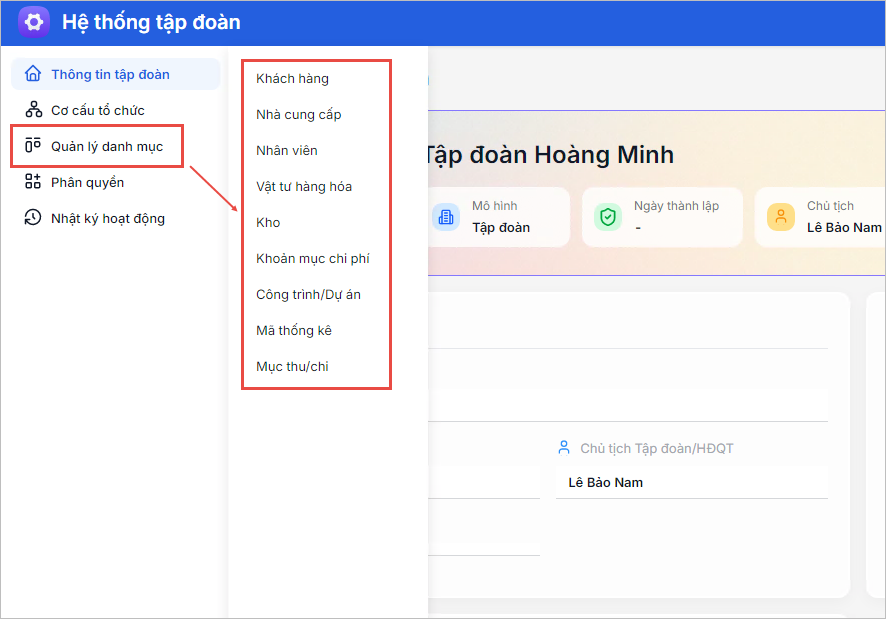Image resolution: width=886 pixels, height=619 pixels.
Task: Select Mã thống kê item
Action: 294,330
